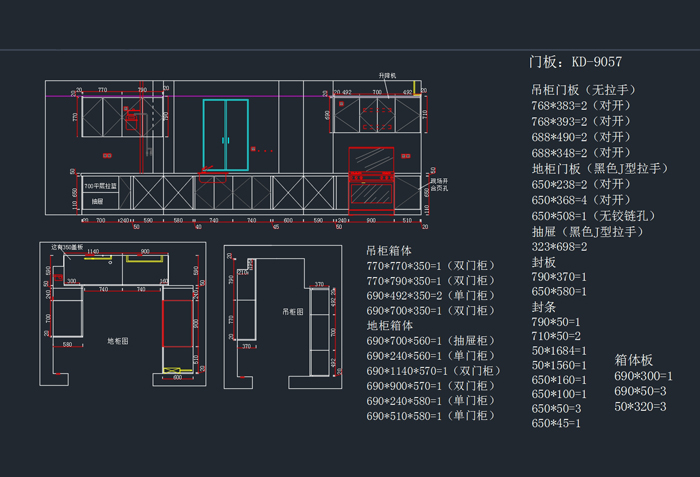Viewport: 700px width, 477px height.
Task: Select the 箱体板 heading text
Action: pos(633,359)
